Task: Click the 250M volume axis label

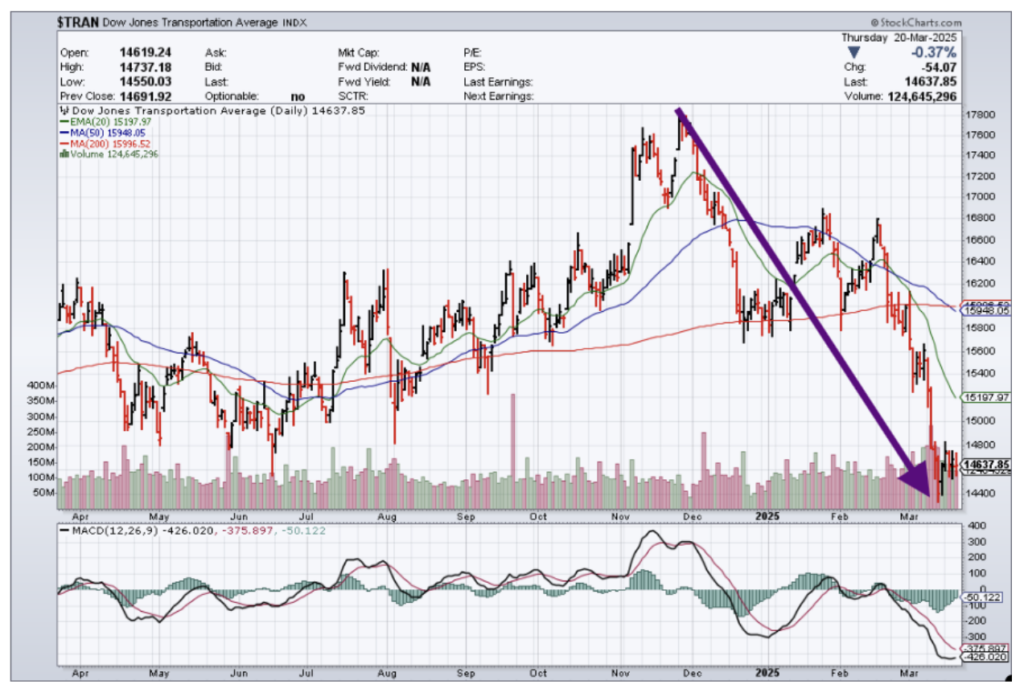Action: click(40, 432)
